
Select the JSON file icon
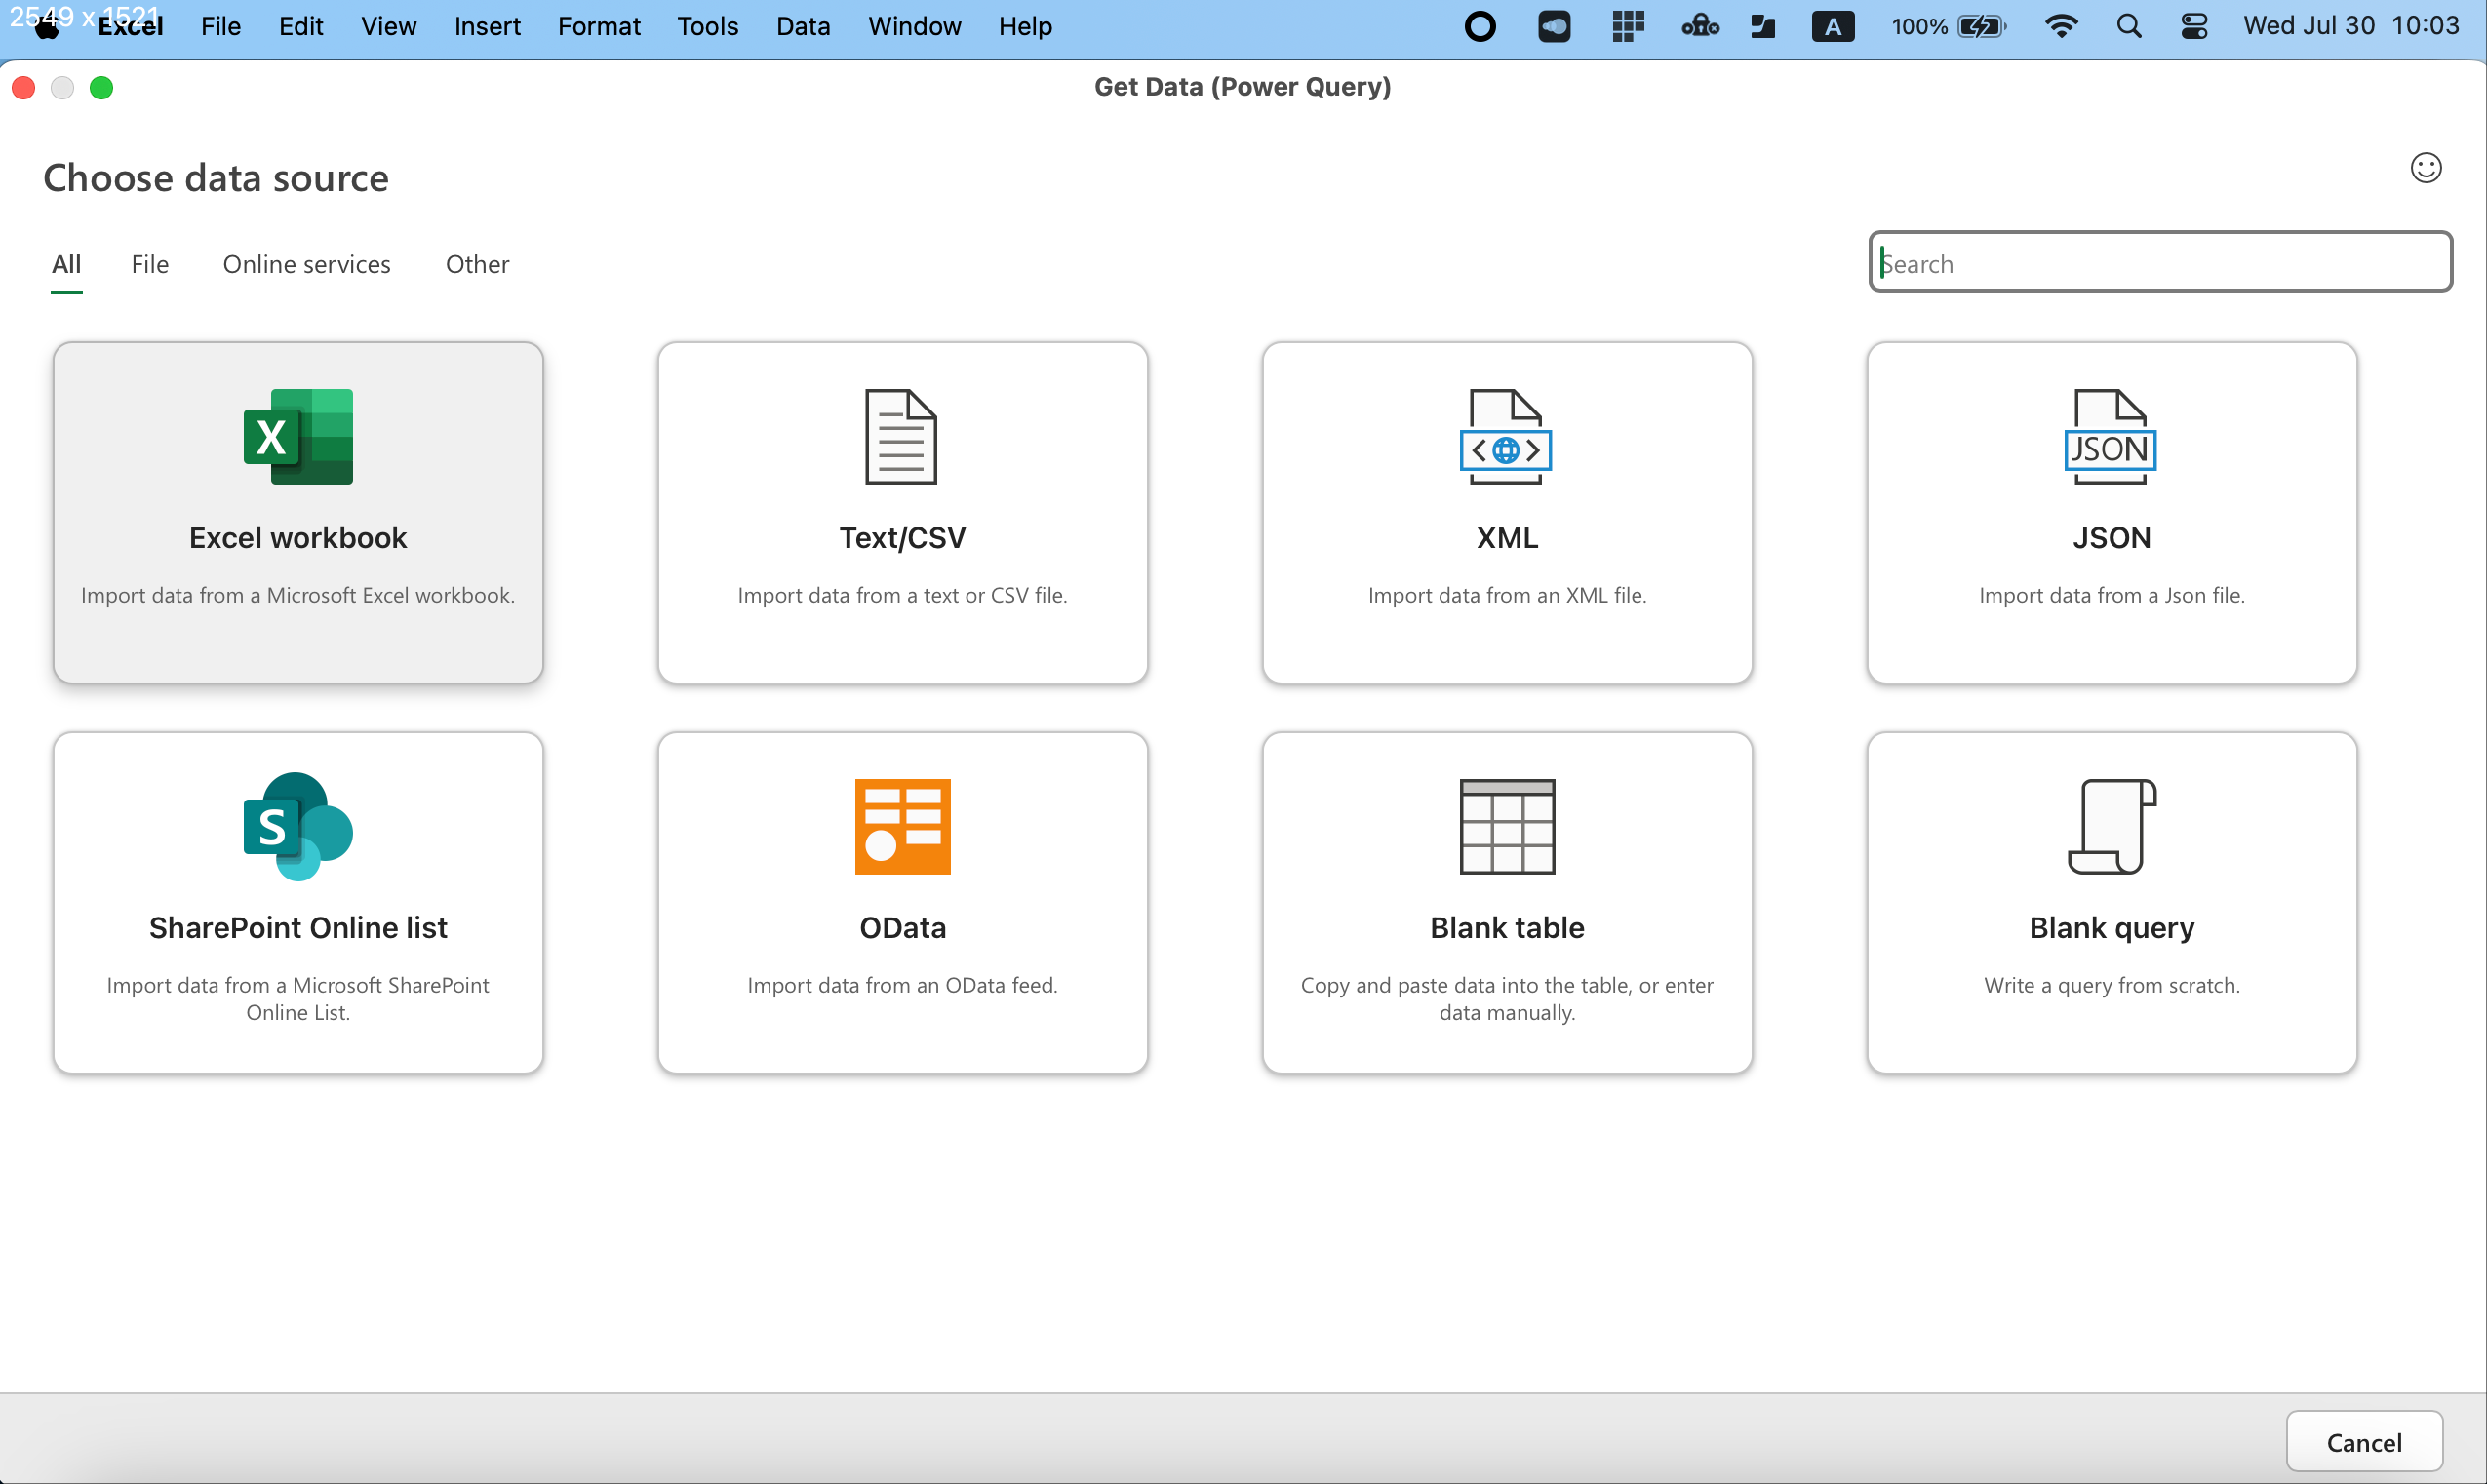tap(2110, 437)
